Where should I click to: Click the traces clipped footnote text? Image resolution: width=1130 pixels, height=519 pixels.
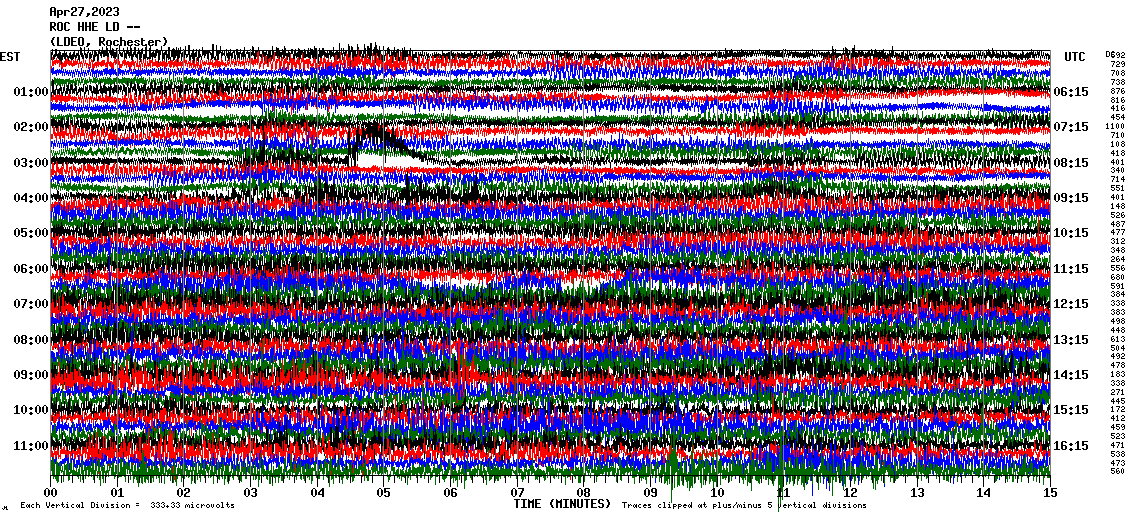click(744, 506)
